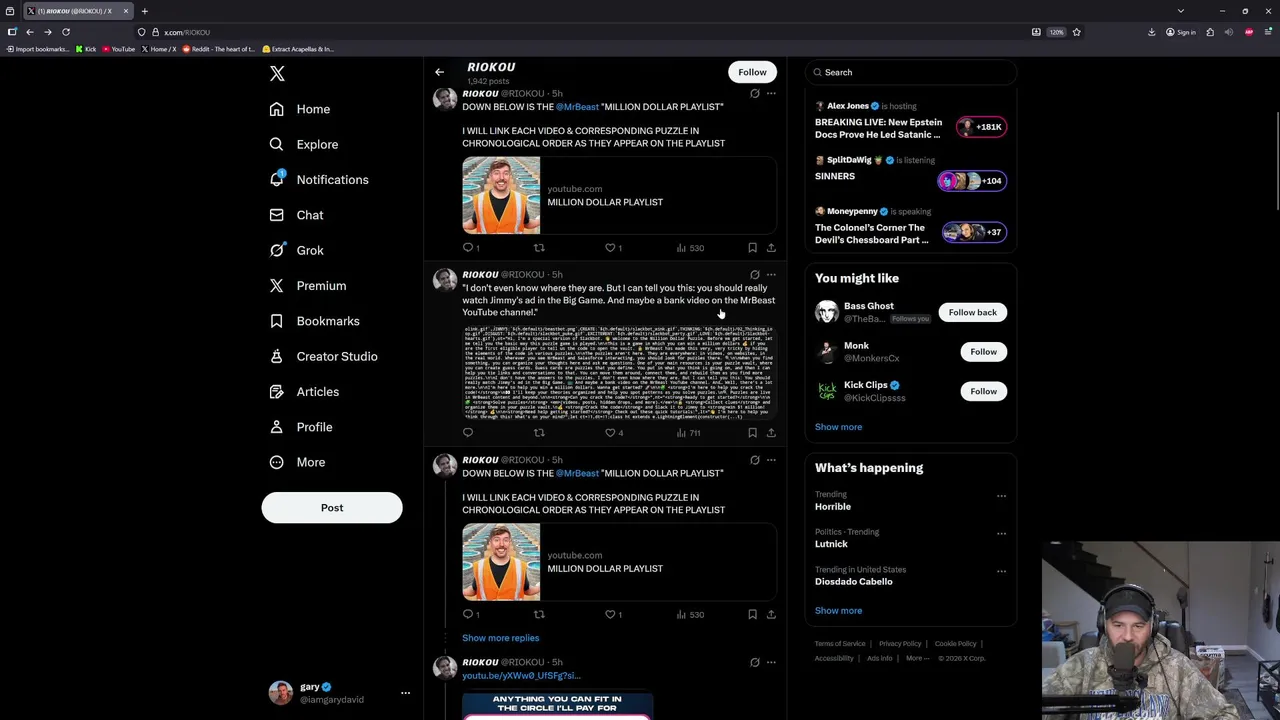Open the YouTube bookmark in bookmarks bar
Screen dimensions: 1280x720
point(118,49)
